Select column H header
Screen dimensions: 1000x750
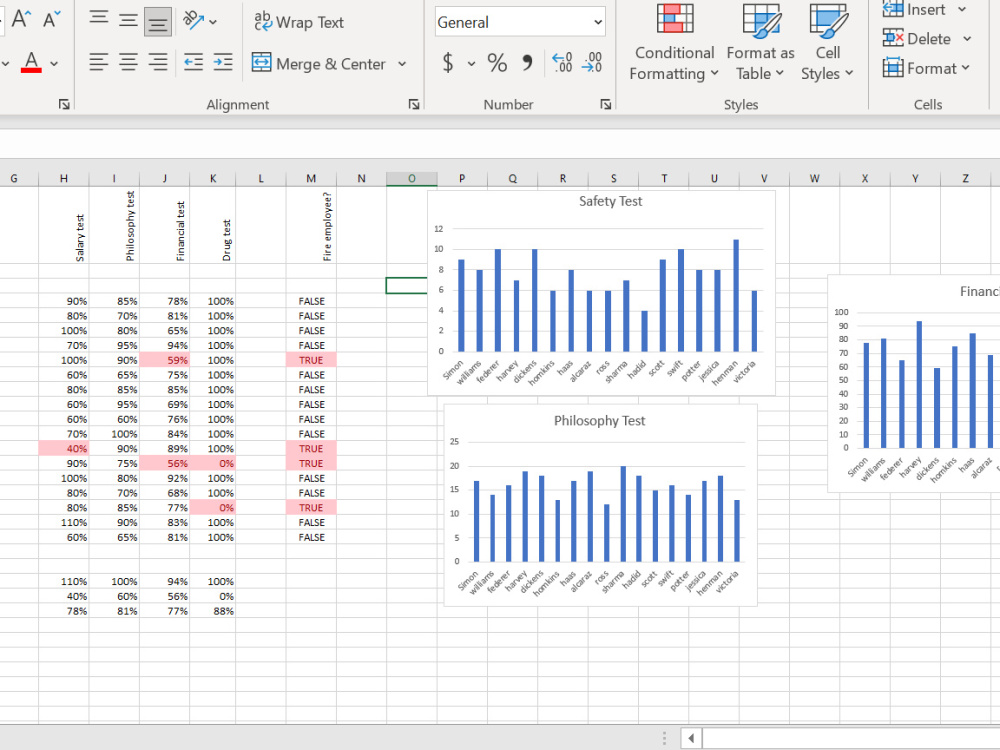pyautogui.click(x=64, y=179)
